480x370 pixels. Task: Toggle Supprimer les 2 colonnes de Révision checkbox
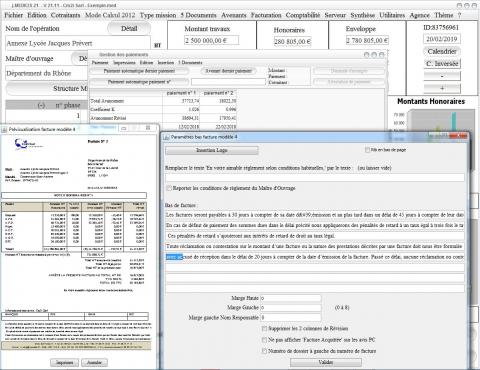[x=264, y=329]
